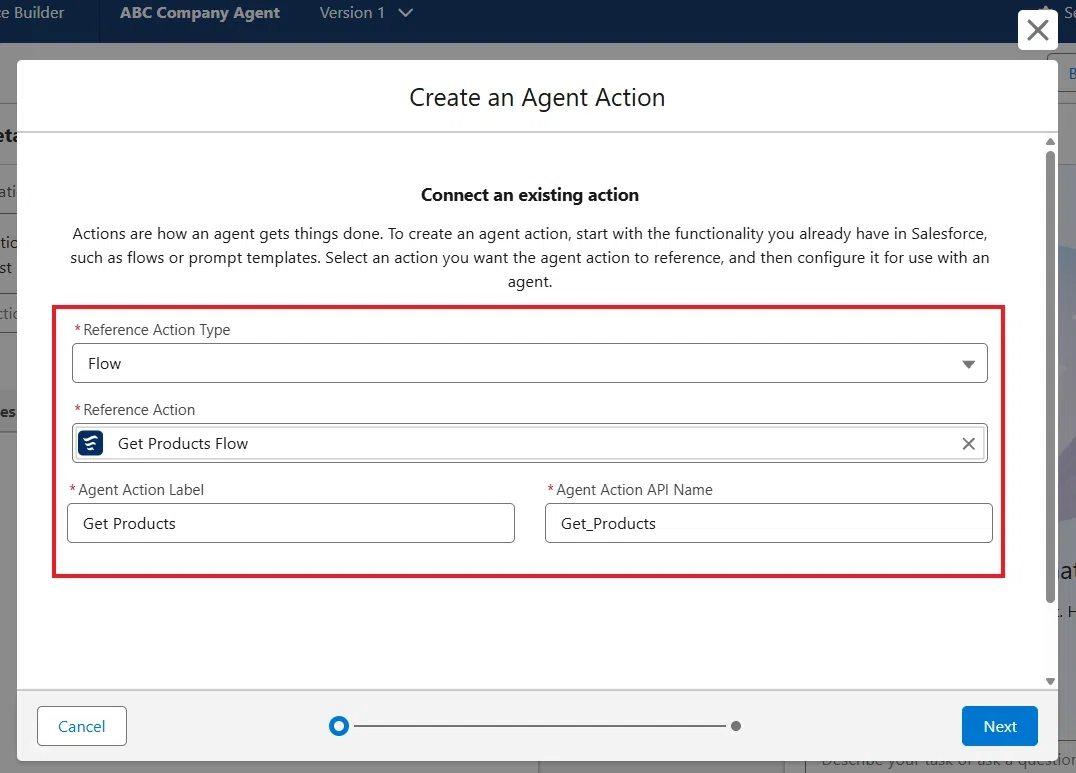This screenshot has width=1076, height=773.
Task: Open the Reference Action Type dropdown
Action: tap(529, 363)
